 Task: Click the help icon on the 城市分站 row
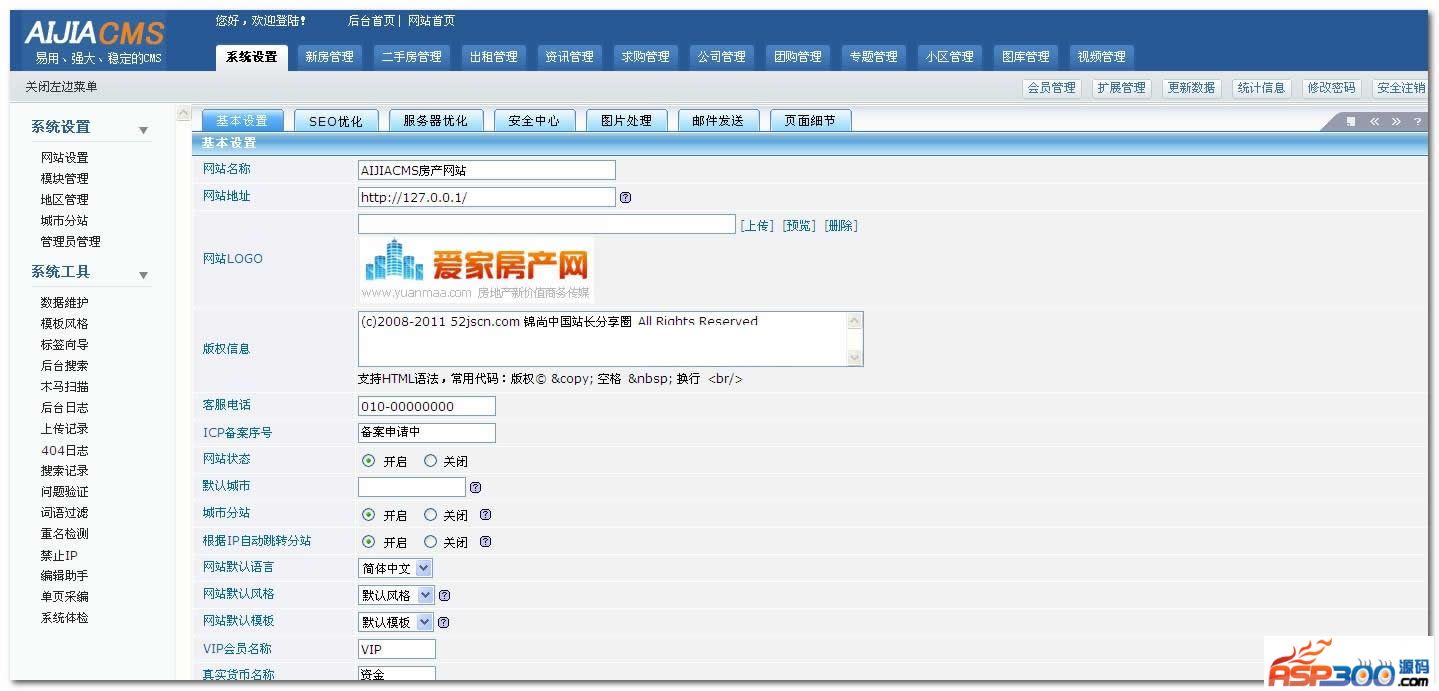click(x=485, y=515)
